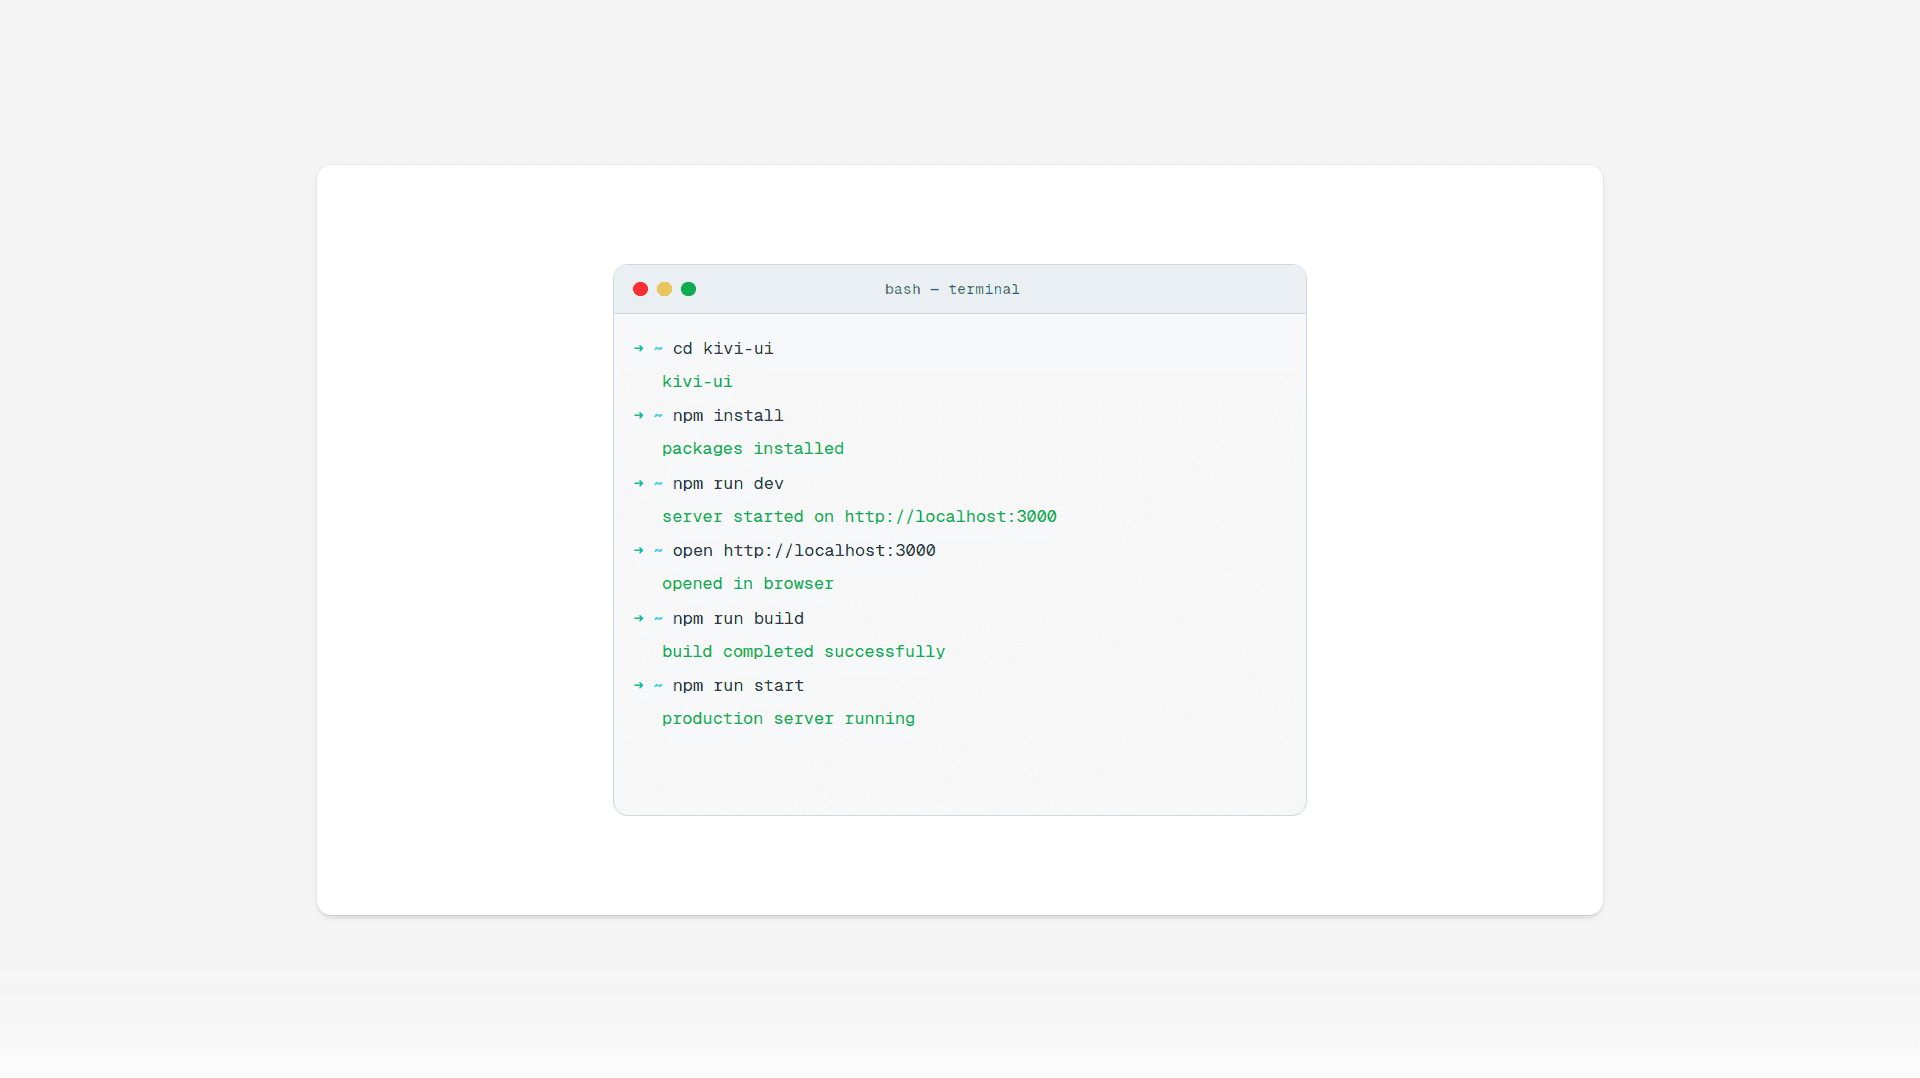This screenshot has width=1920, height=1078.
Task: Click the green maximize dot in terminal
Action: pos(688,289)
